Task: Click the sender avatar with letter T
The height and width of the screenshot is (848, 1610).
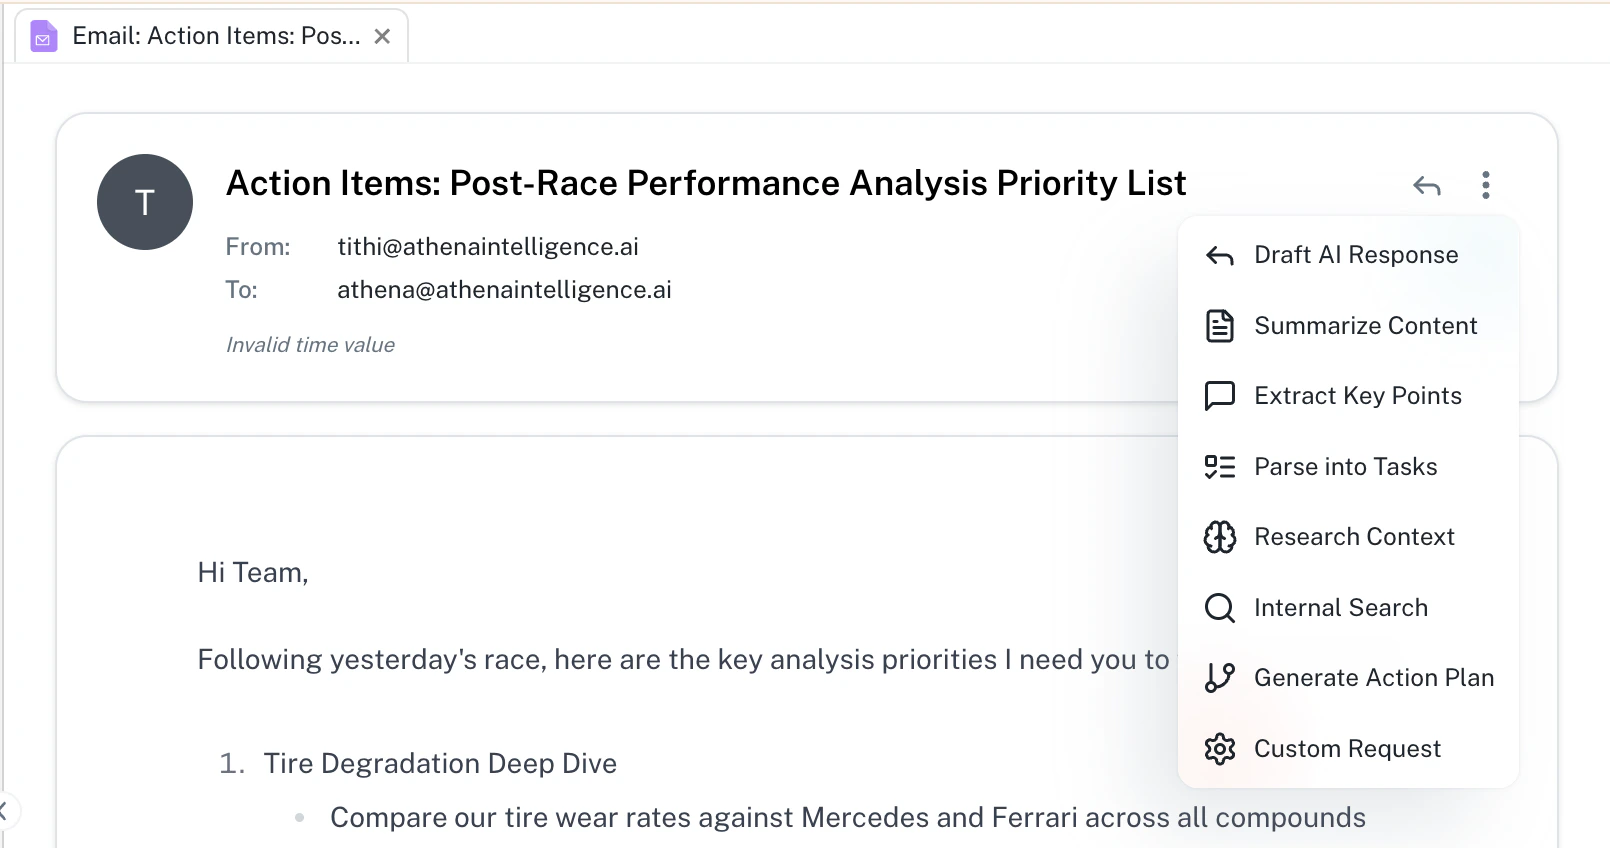Action: pyautogui.click(x=145, y=202)
